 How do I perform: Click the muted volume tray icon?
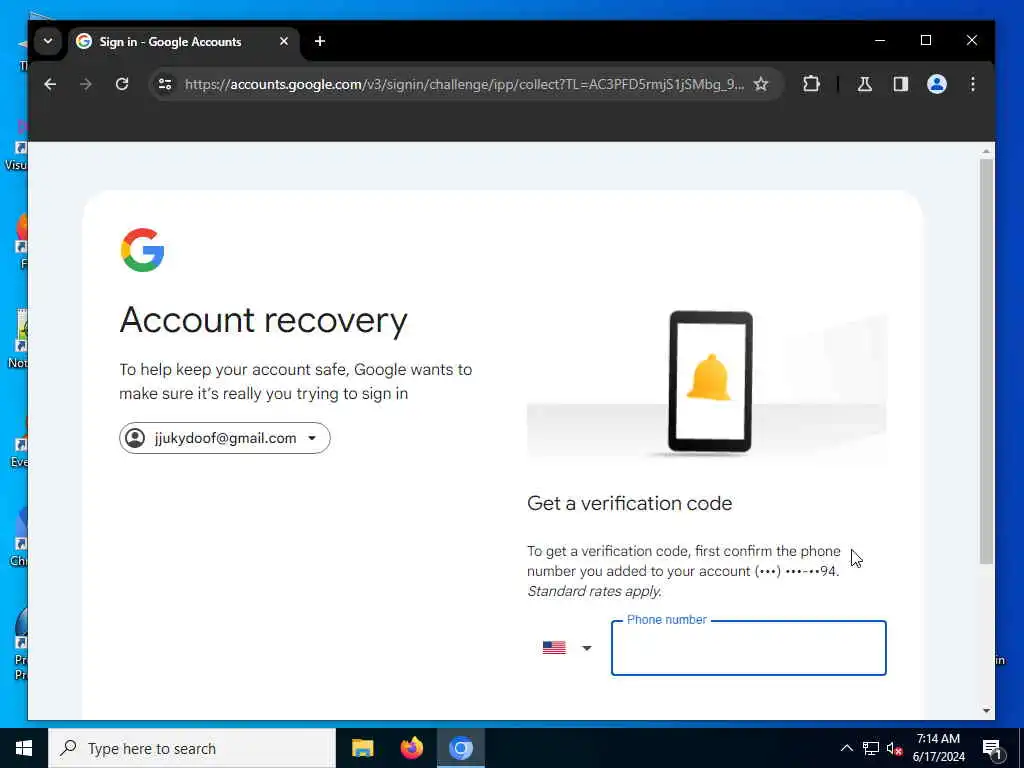pos(894,748)
